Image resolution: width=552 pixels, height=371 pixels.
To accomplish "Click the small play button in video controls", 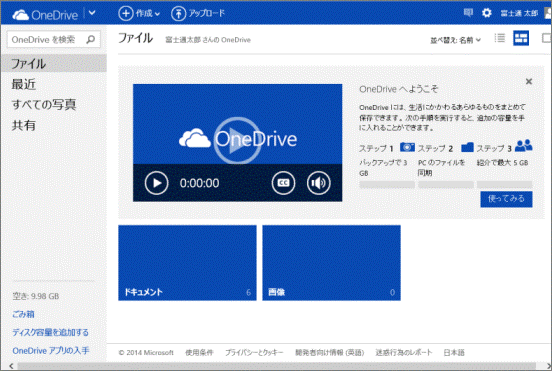I will coord(157,183).
